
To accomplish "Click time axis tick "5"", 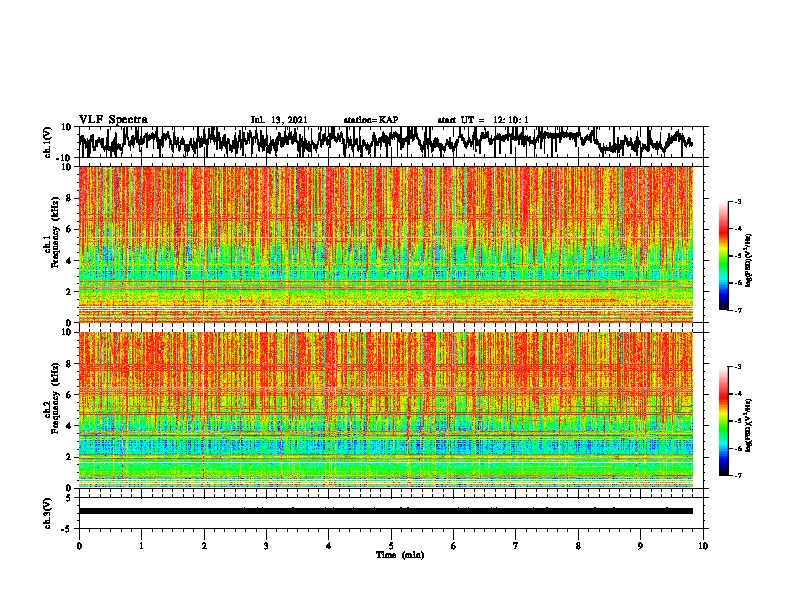I will tap(391, 546).
